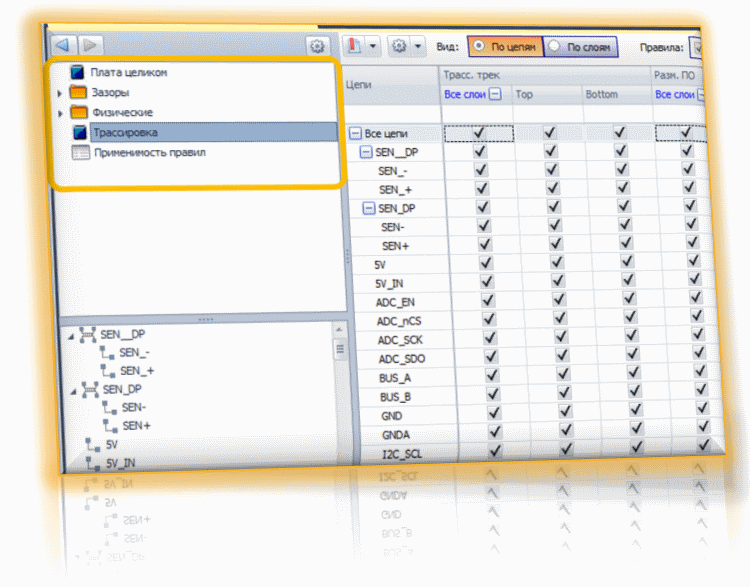Select the 'ADC_SCK' net row
The image size is (750, 587).
point(400,340)
